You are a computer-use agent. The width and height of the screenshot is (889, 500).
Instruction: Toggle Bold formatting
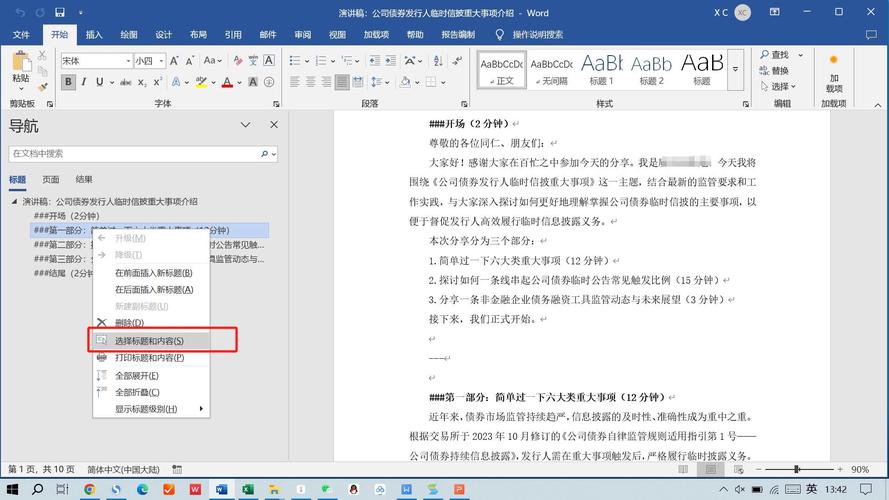click(68, 83)
